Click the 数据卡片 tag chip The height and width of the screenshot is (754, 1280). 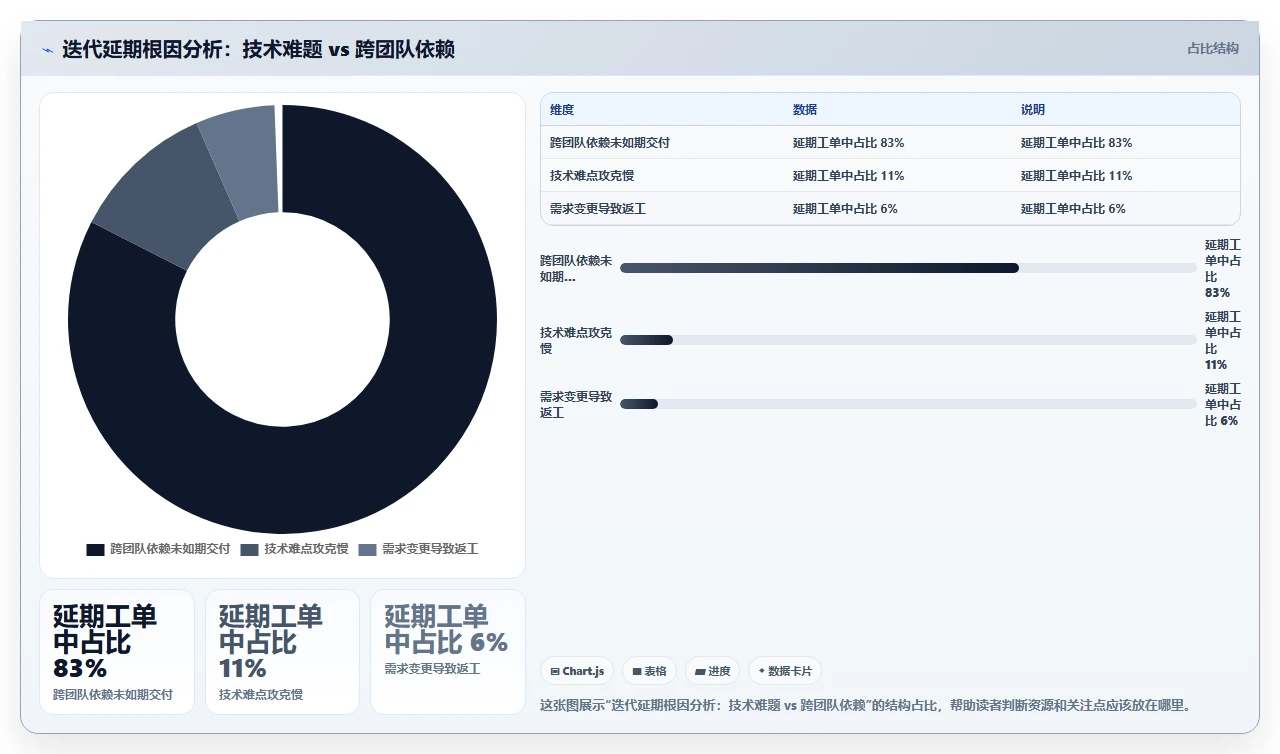coord(785,671)
